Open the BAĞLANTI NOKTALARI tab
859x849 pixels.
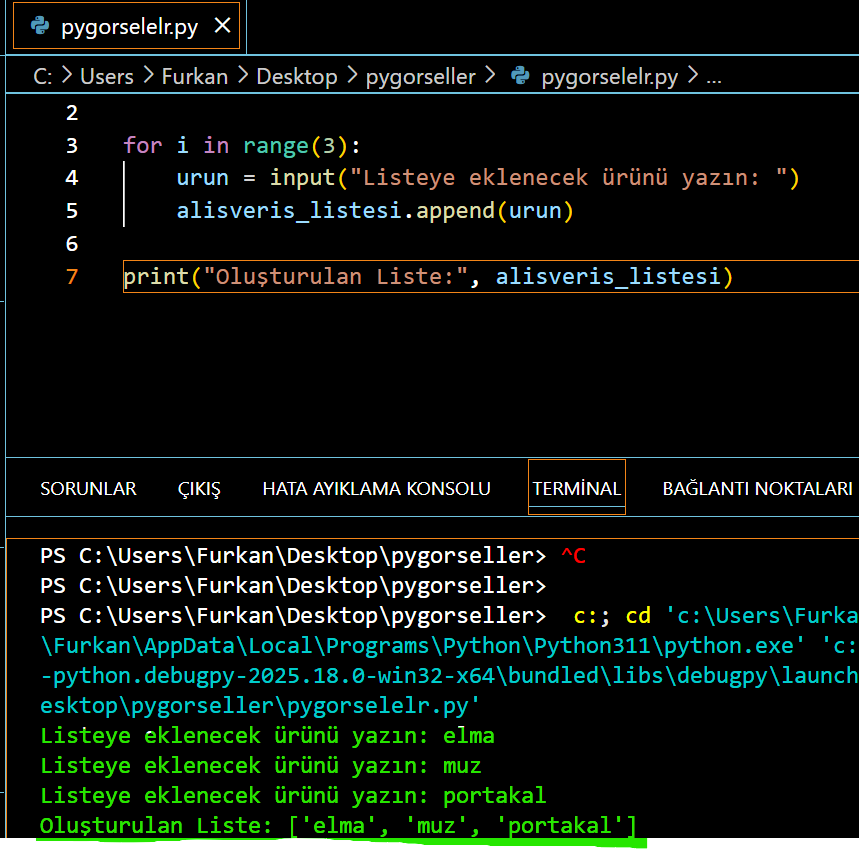pyautogui.click(x=757, y=489)
